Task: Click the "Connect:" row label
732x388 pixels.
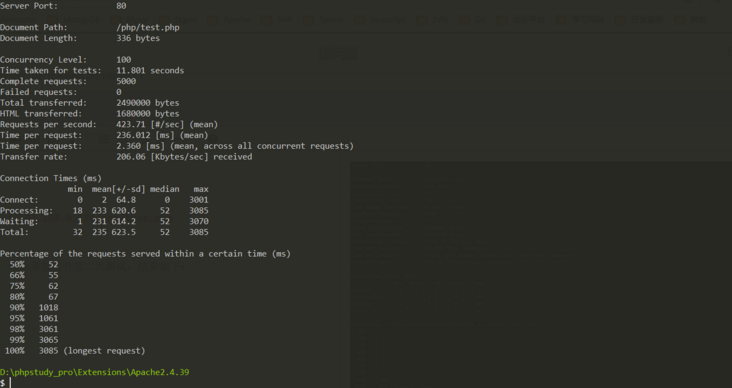Action: tap(19, 199)
